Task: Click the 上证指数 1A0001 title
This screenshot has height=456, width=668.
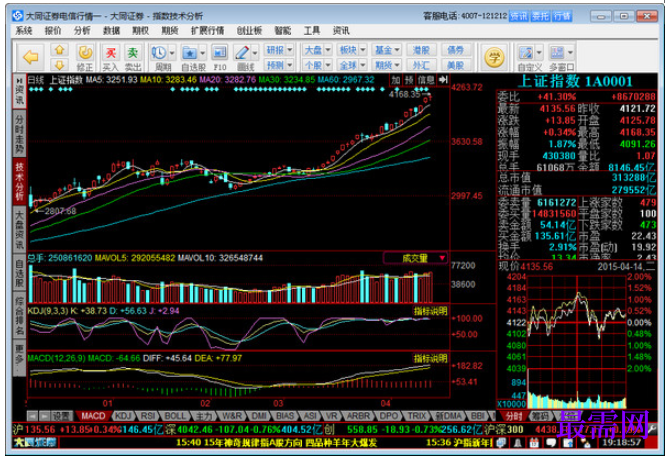Action: [x=575, y=81]
